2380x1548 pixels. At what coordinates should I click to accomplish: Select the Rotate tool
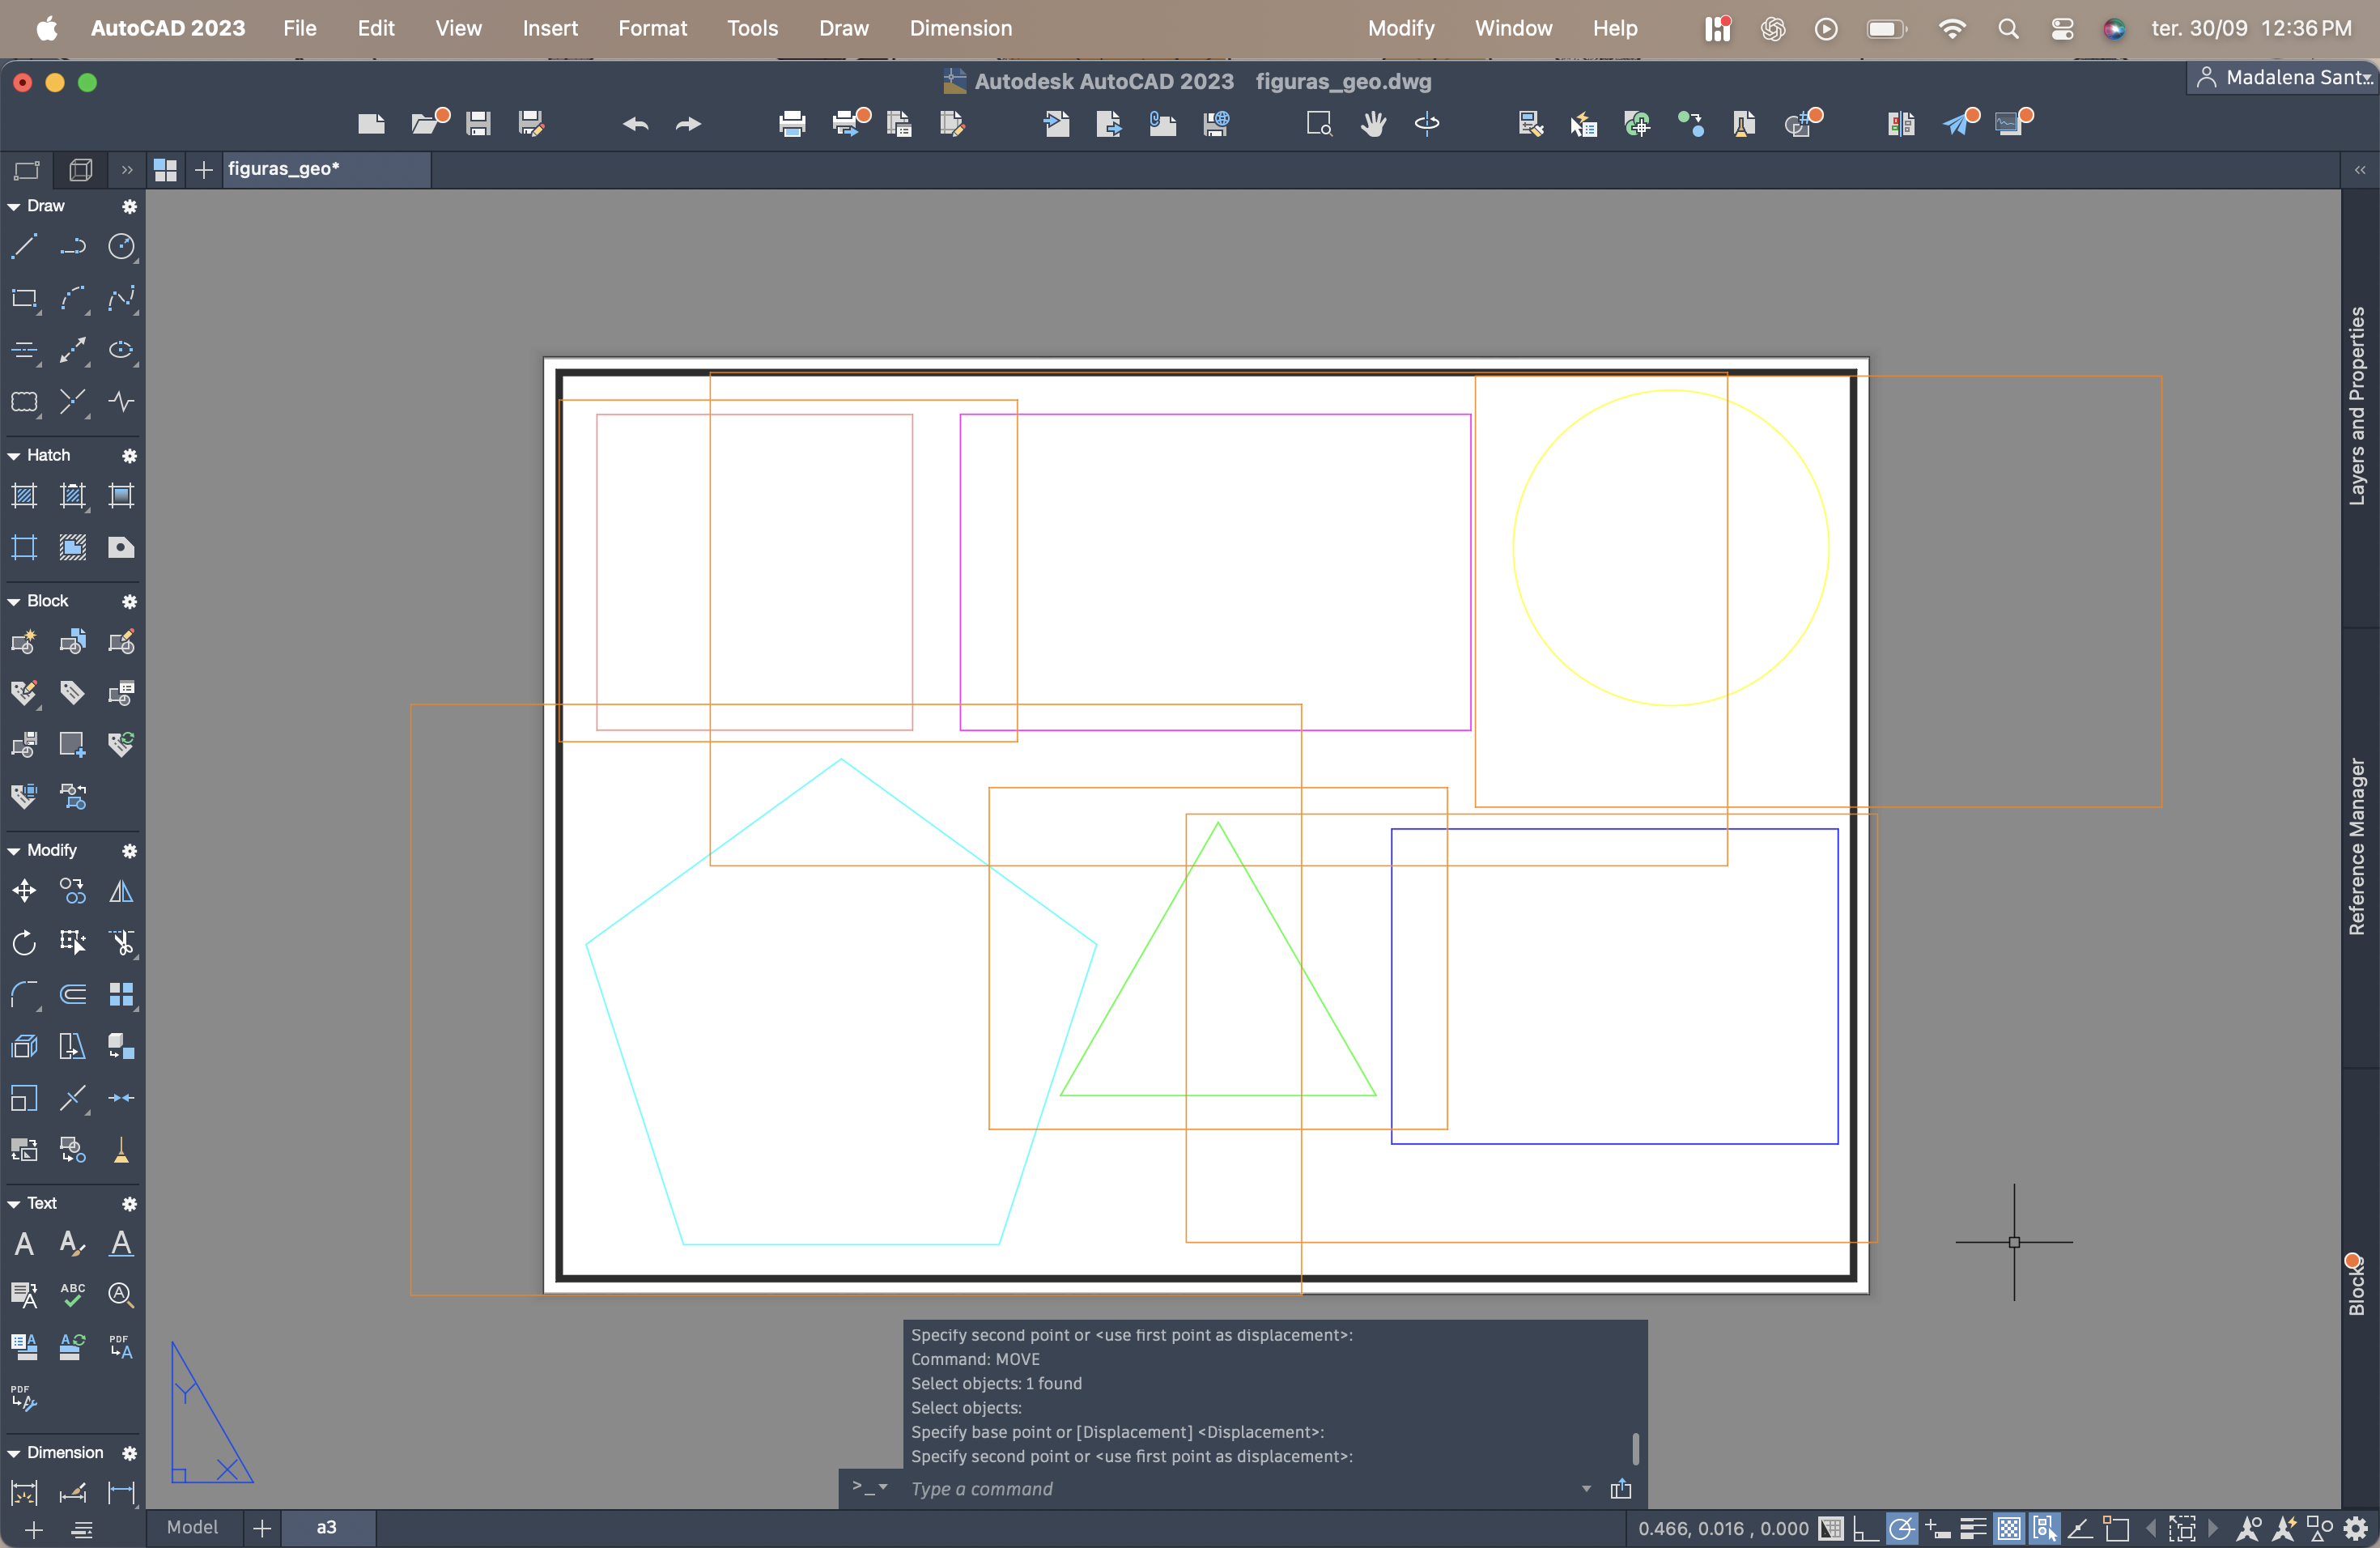[x=24, y=942]
